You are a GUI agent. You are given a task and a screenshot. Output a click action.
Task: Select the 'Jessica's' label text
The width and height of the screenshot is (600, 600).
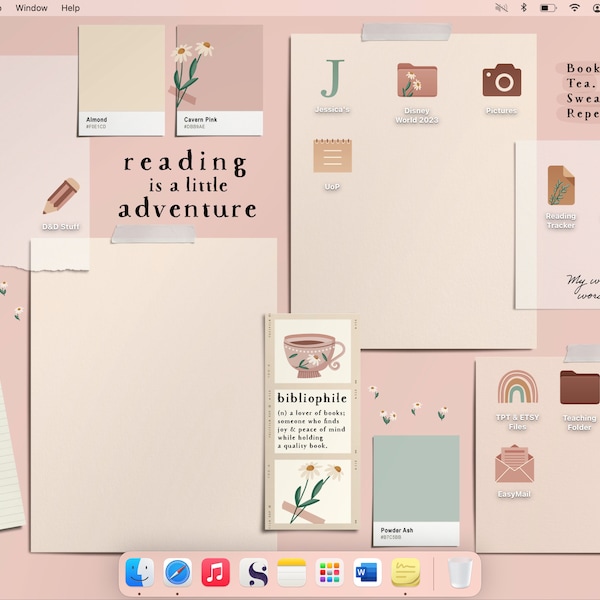[x=333, y=109]
